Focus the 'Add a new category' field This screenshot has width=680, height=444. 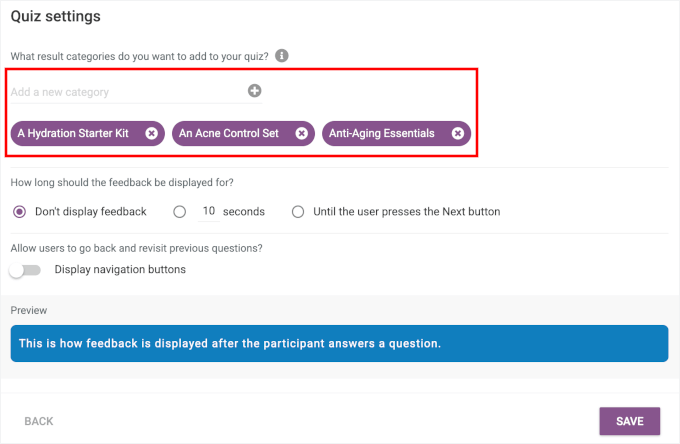tap(125, 92)
